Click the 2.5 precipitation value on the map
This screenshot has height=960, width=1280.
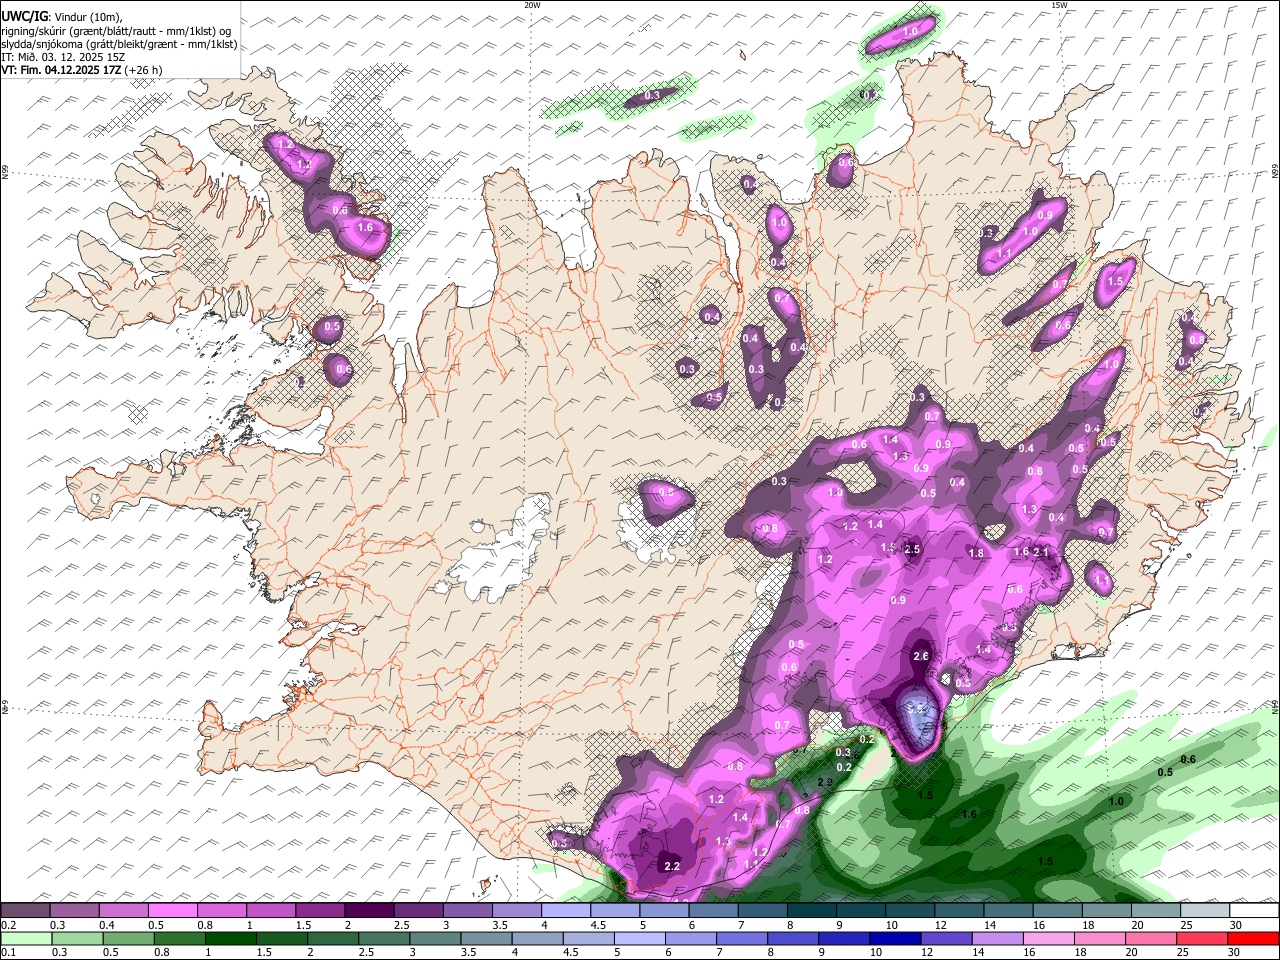tap(912, 549)
